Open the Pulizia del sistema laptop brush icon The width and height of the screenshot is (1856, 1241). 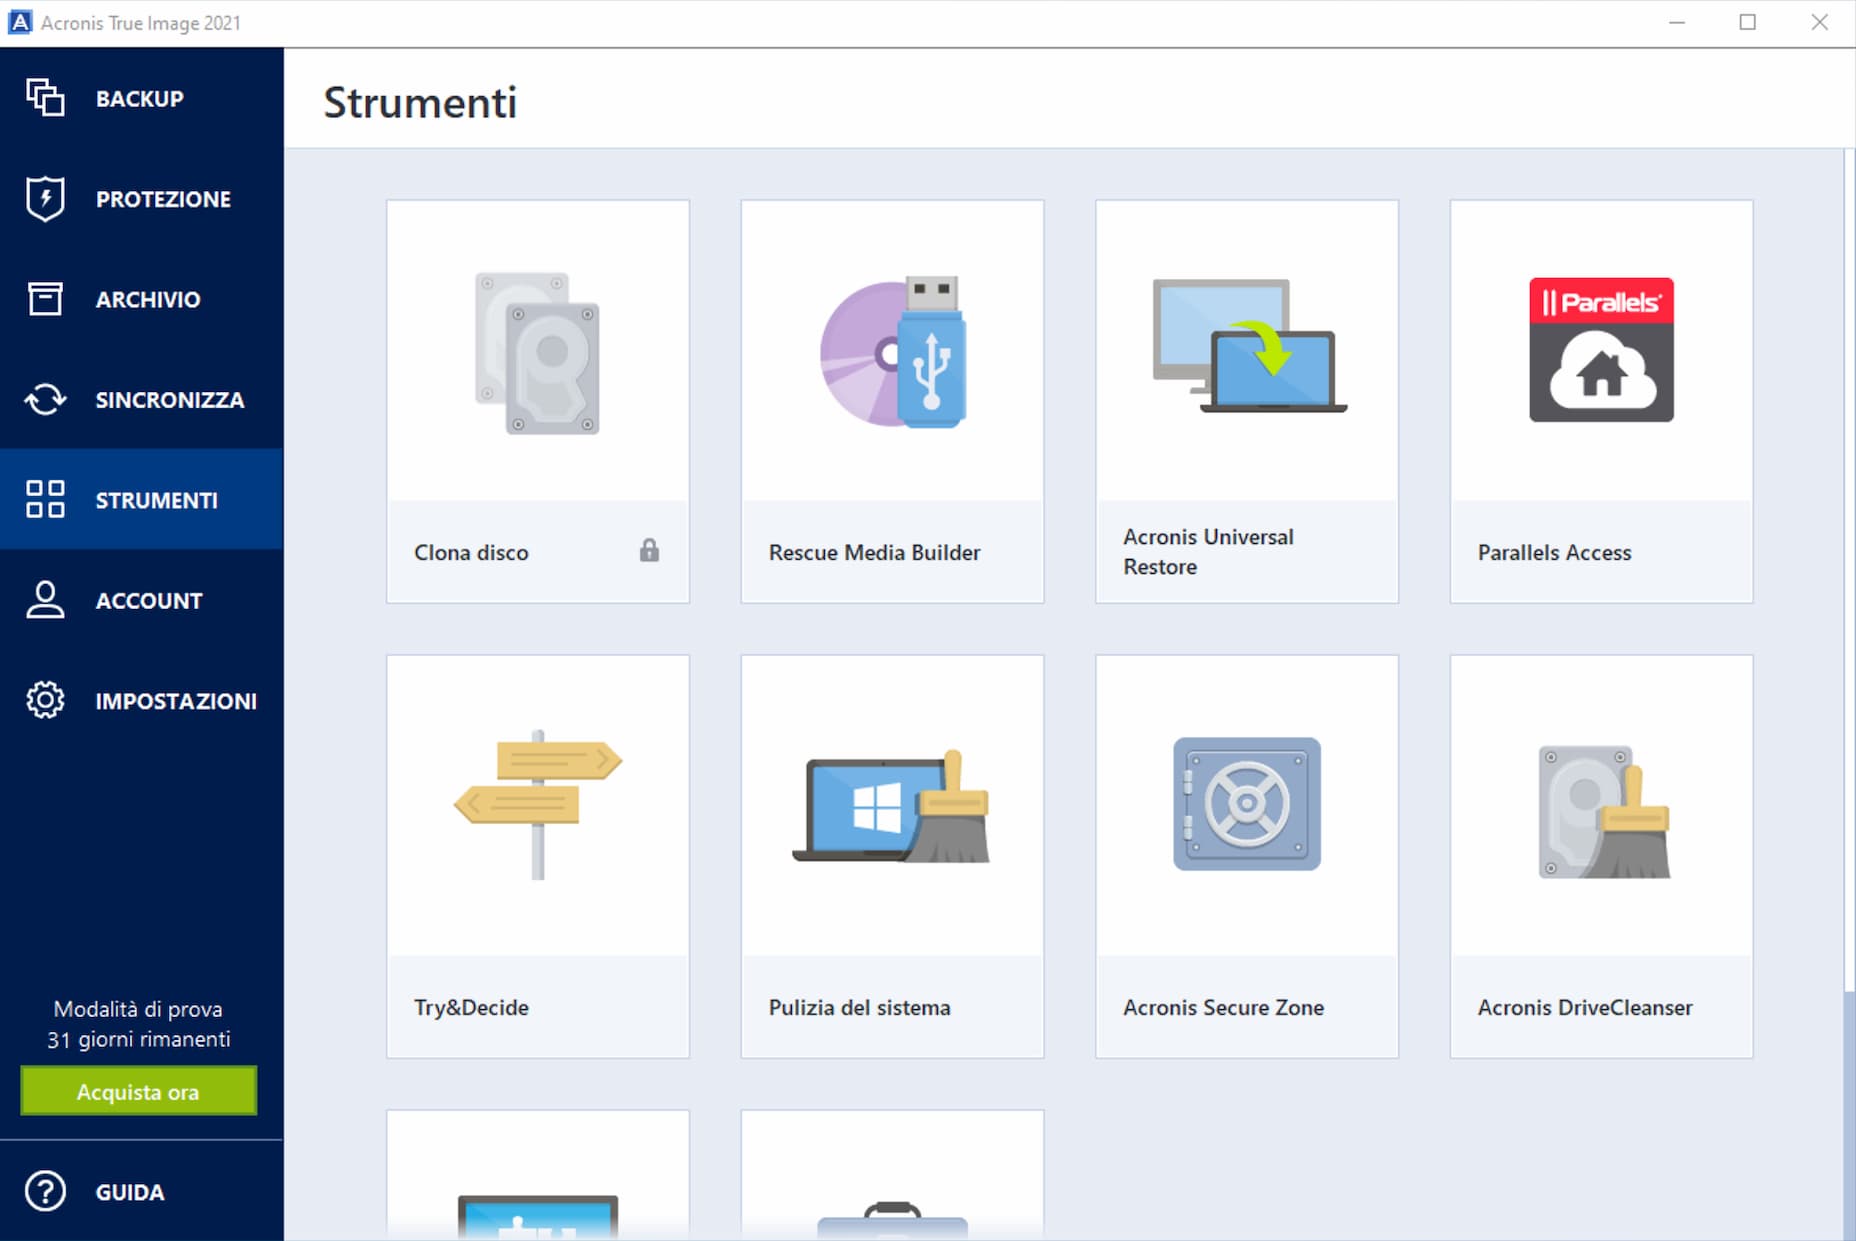coord(892,806)
